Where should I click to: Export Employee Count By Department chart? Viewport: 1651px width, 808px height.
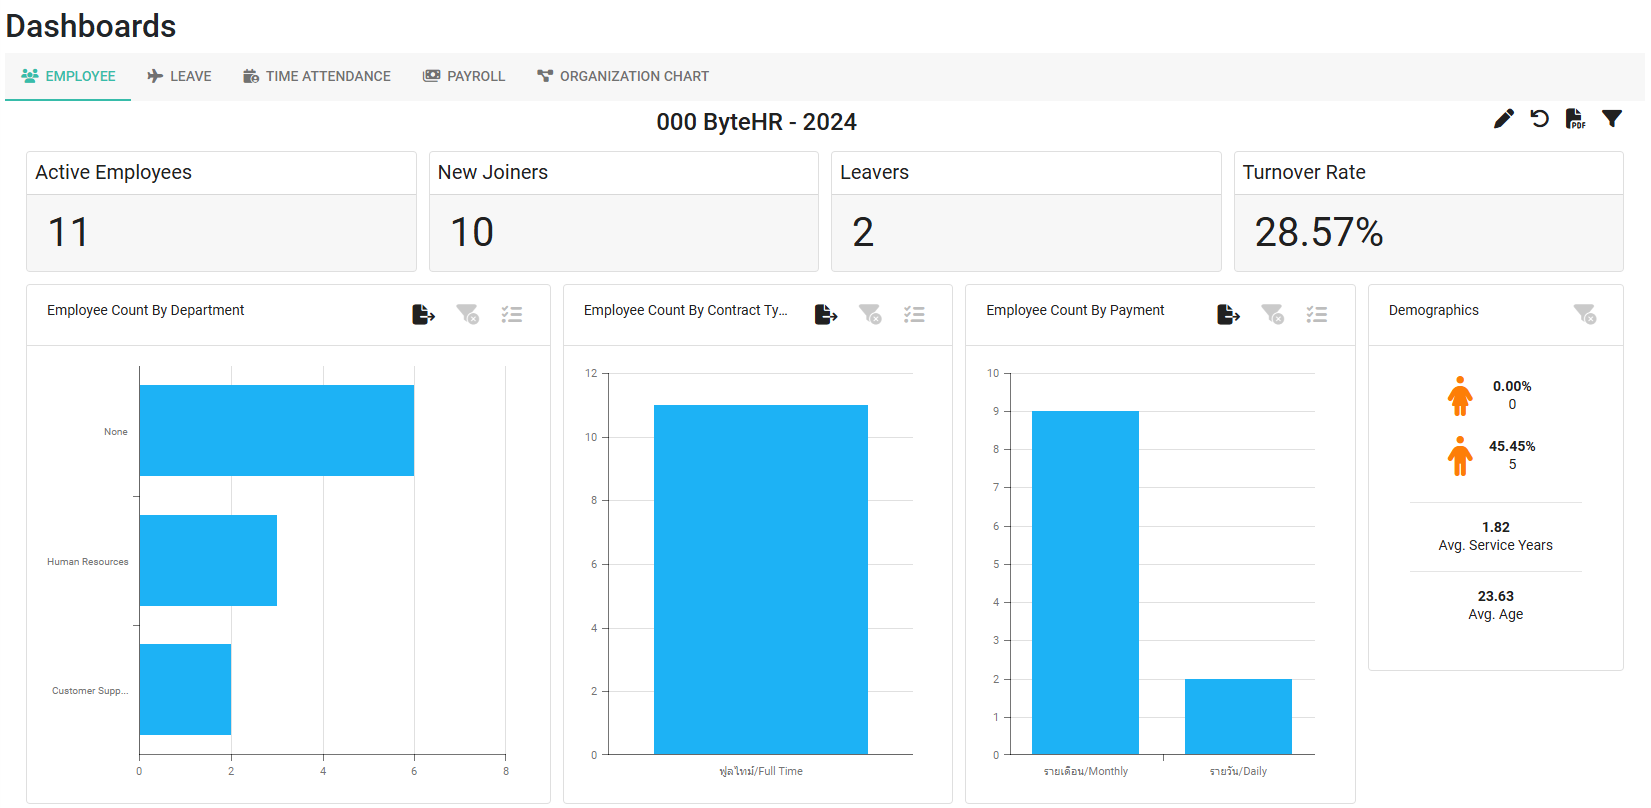tap(424, 315)
